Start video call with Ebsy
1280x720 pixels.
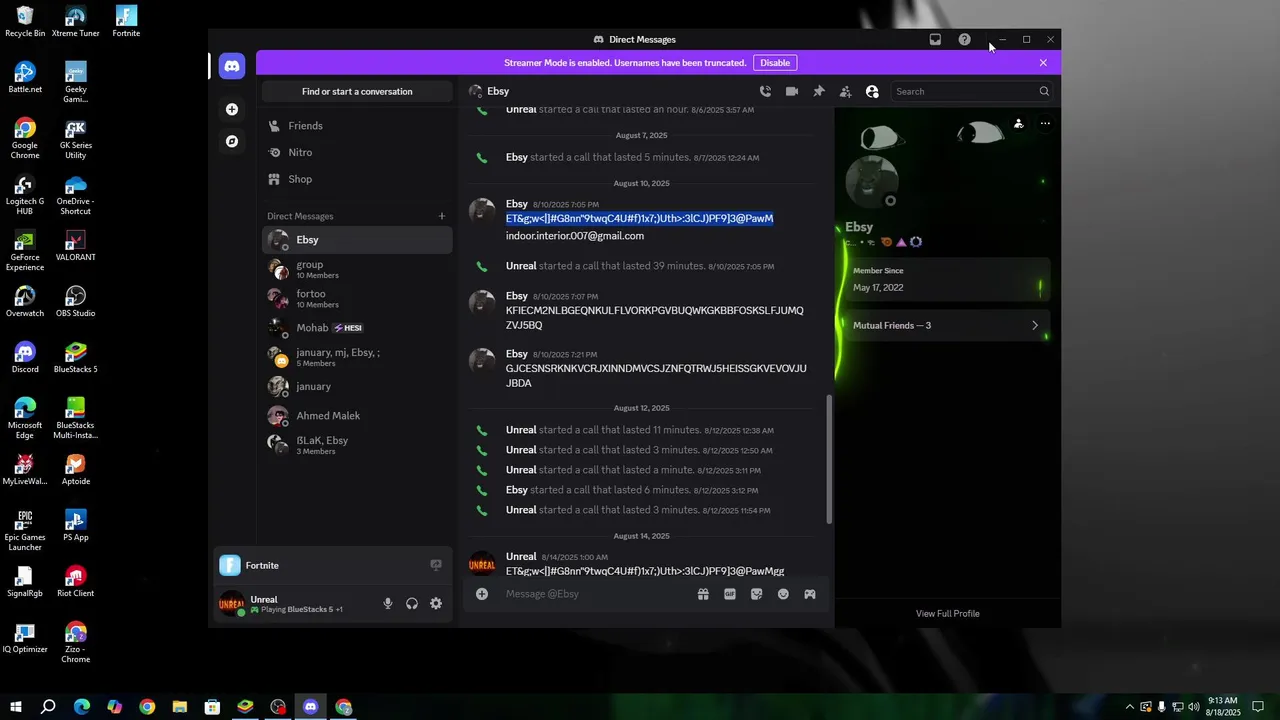click(x=792, y=91)
